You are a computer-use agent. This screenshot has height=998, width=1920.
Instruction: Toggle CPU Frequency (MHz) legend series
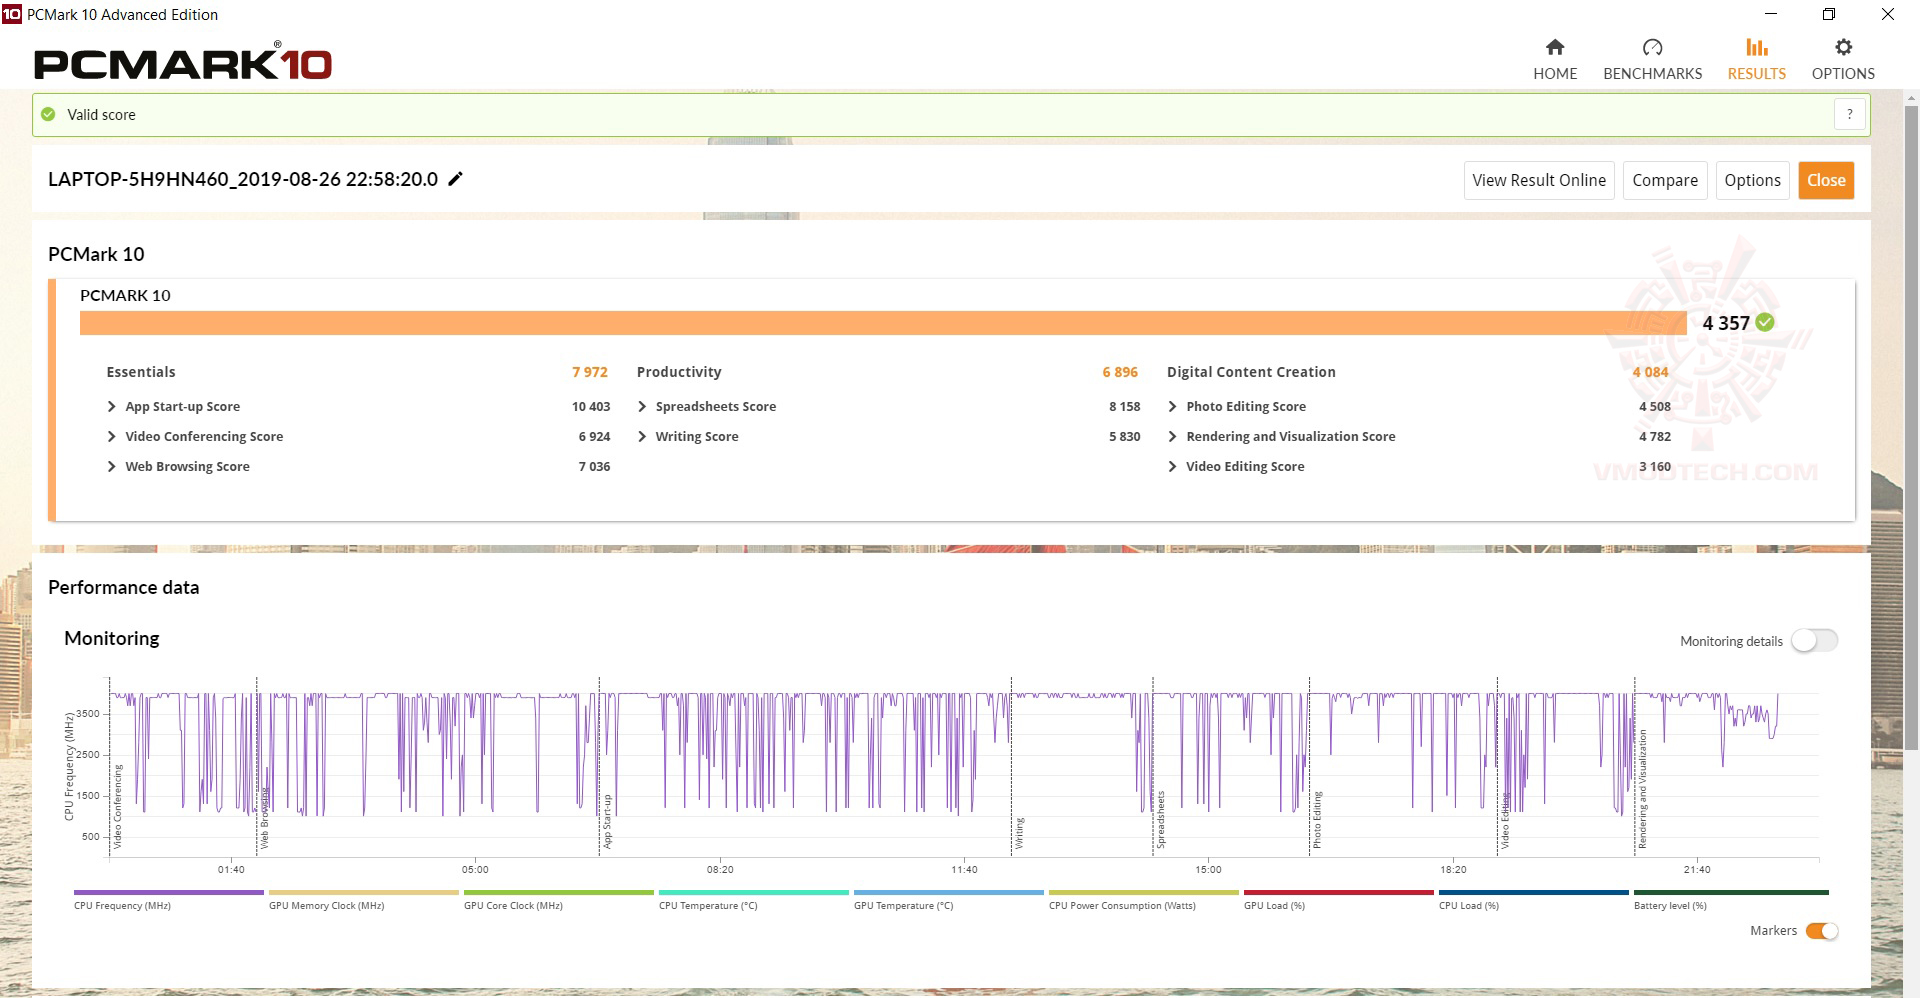click(168, 900)
